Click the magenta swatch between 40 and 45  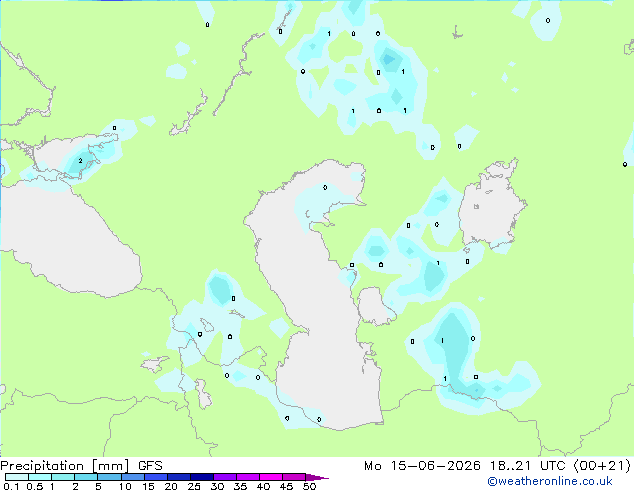click(271, 477)
